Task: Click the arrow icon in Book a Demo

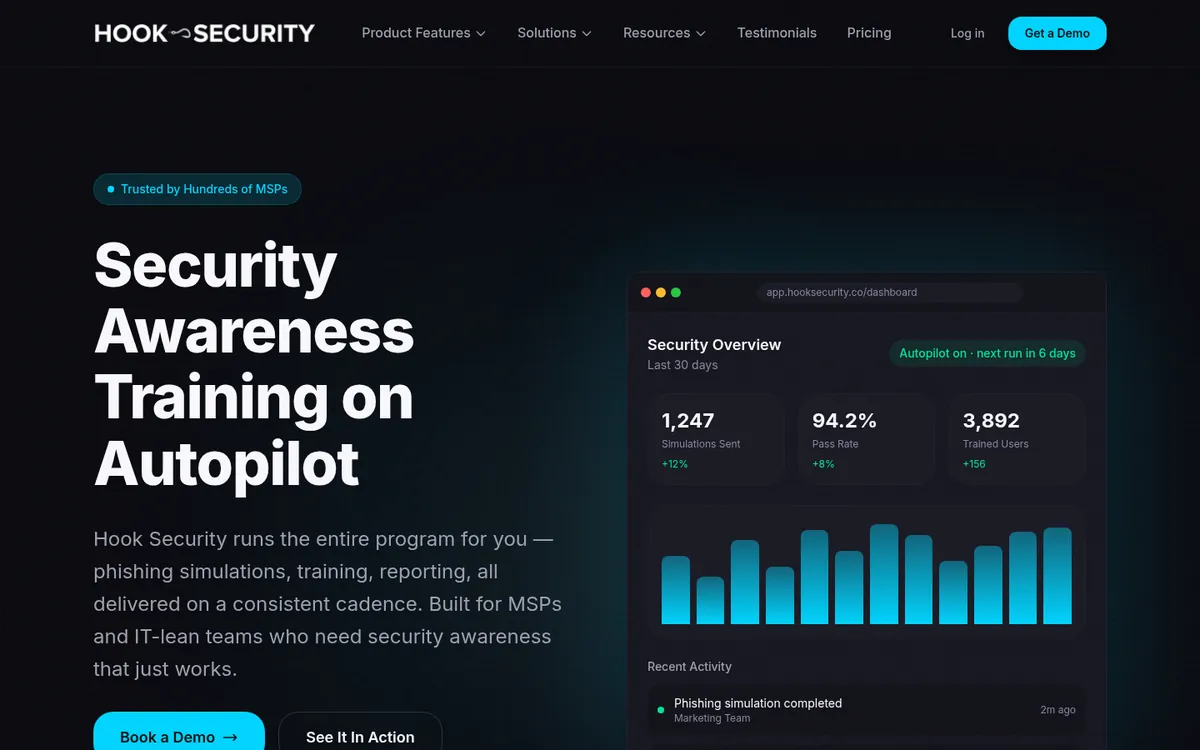Action: (x=230, y=738)
